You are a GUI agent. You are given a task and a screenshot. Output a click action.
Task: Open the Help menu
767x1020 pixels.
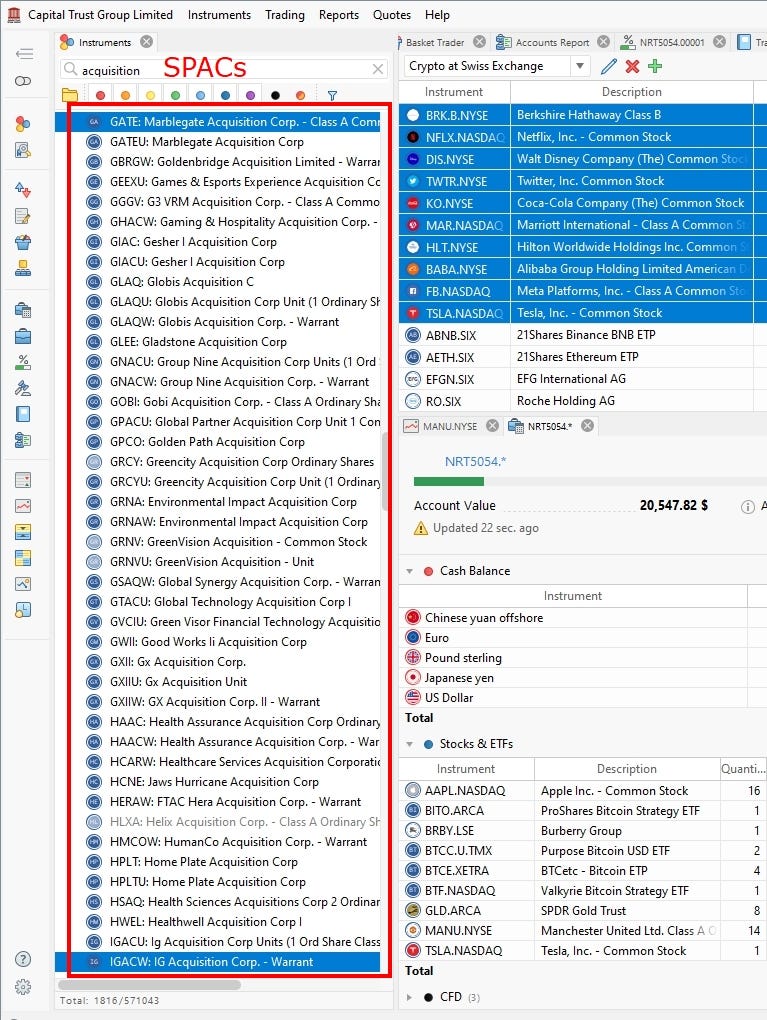pos(437,14)
